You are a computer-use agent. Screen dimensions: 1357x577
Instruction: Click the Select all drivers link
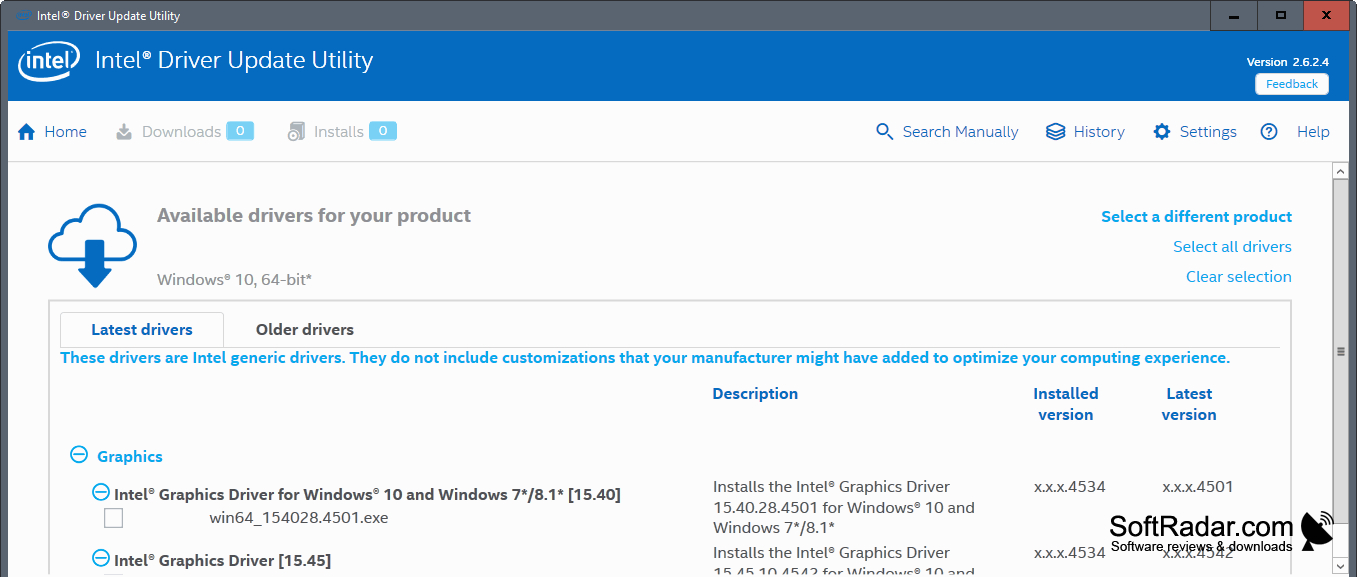coord(1232,247)
